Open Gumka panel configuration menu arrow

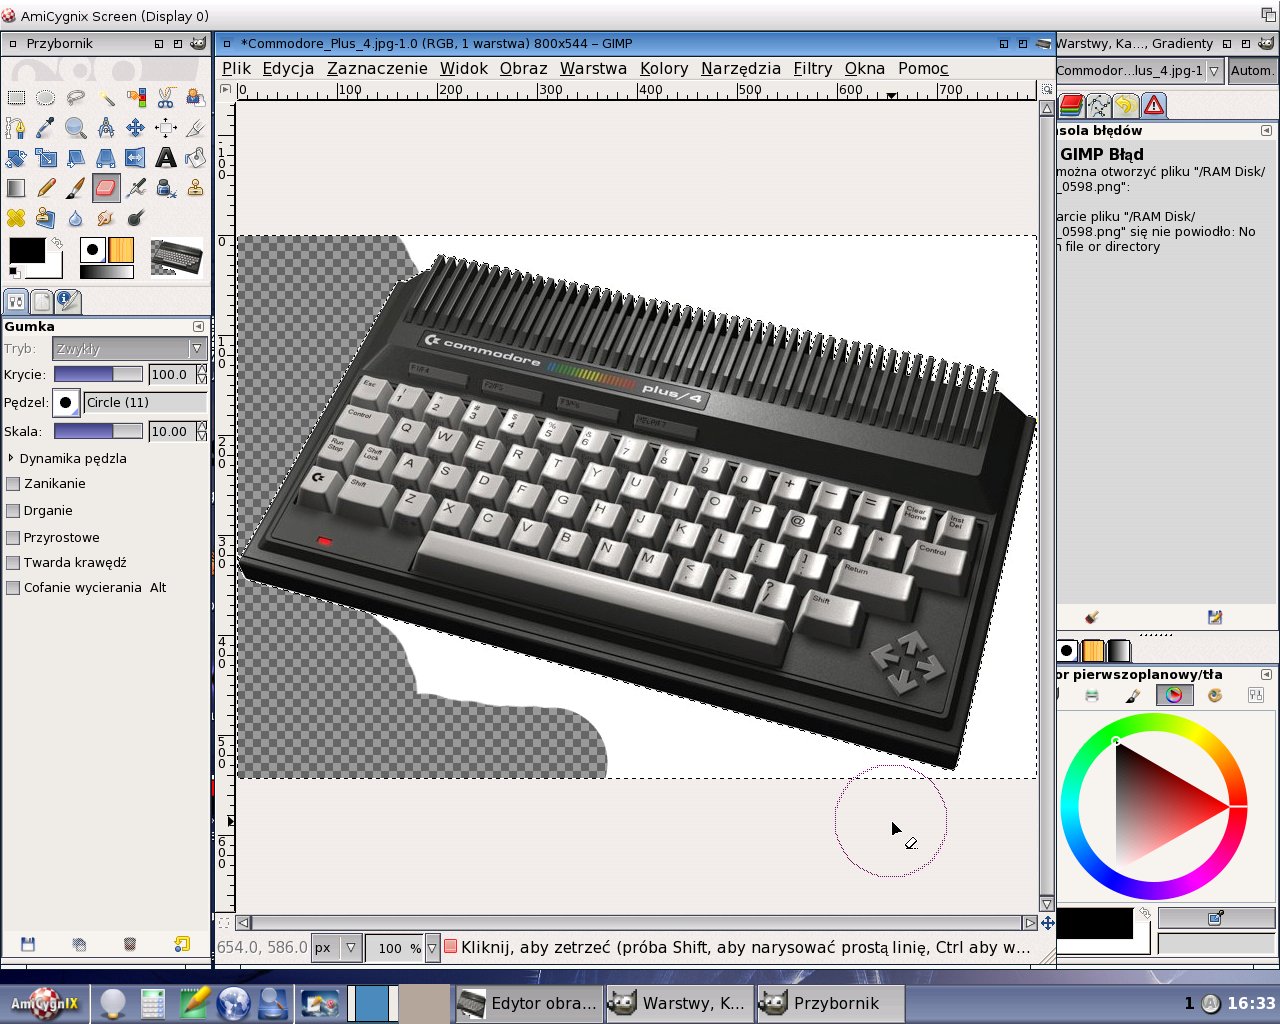coord(198,326)
